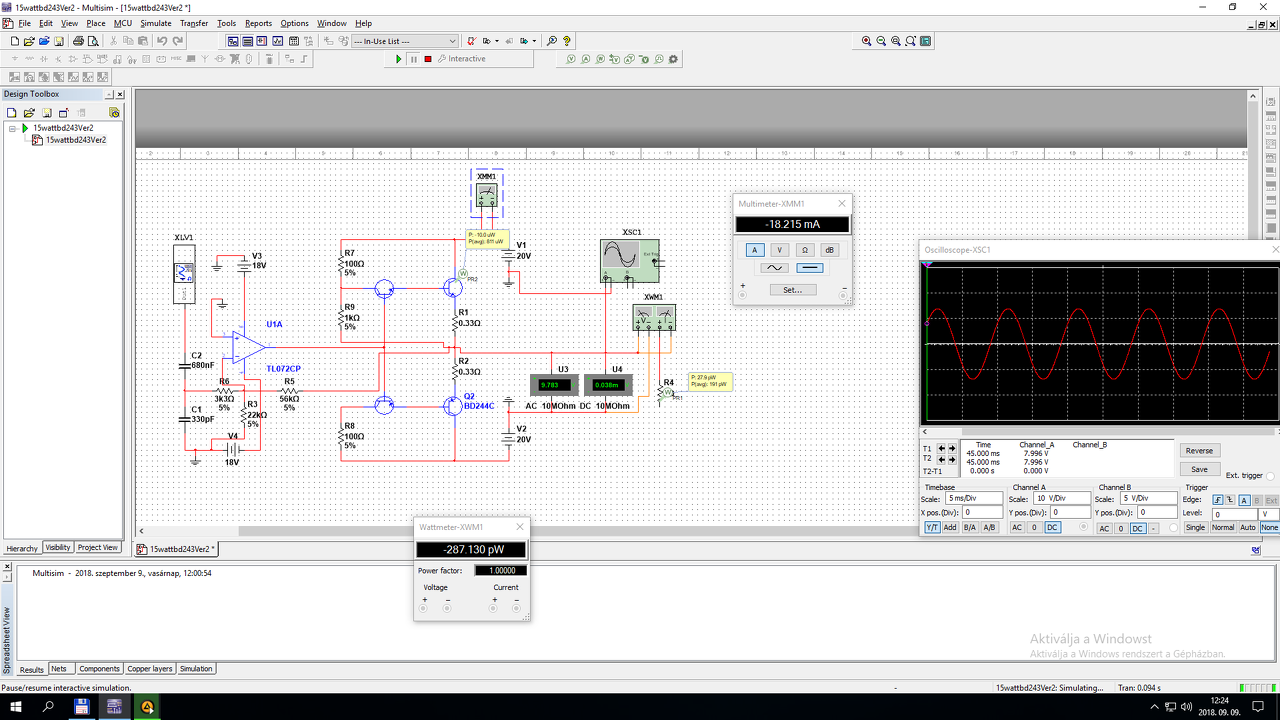Image resolution: width=1280 pixels, height=720 pixels.
Task: Choose AC sine wave mode on multimeter
Action: (x=774, y=268)
